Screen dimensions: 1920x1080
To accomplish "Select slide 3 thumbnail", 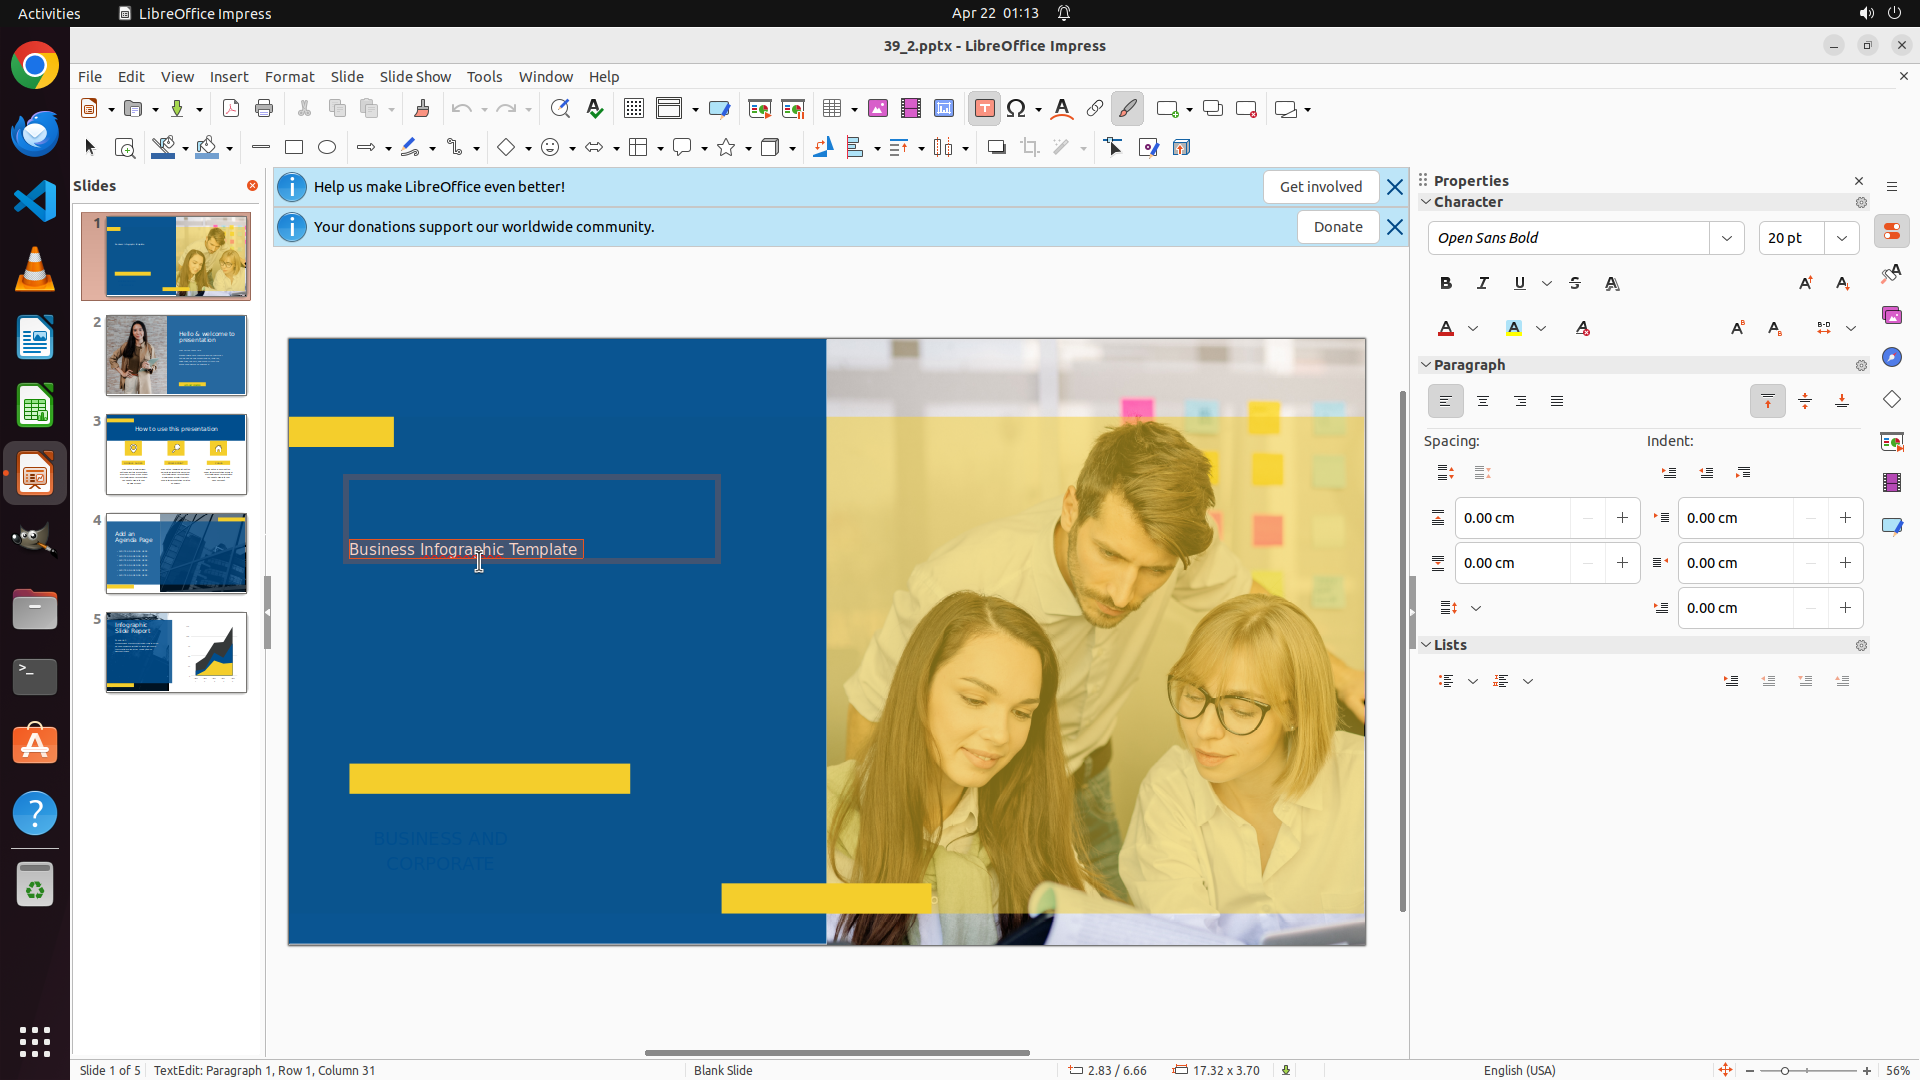I will coord(176,455).
